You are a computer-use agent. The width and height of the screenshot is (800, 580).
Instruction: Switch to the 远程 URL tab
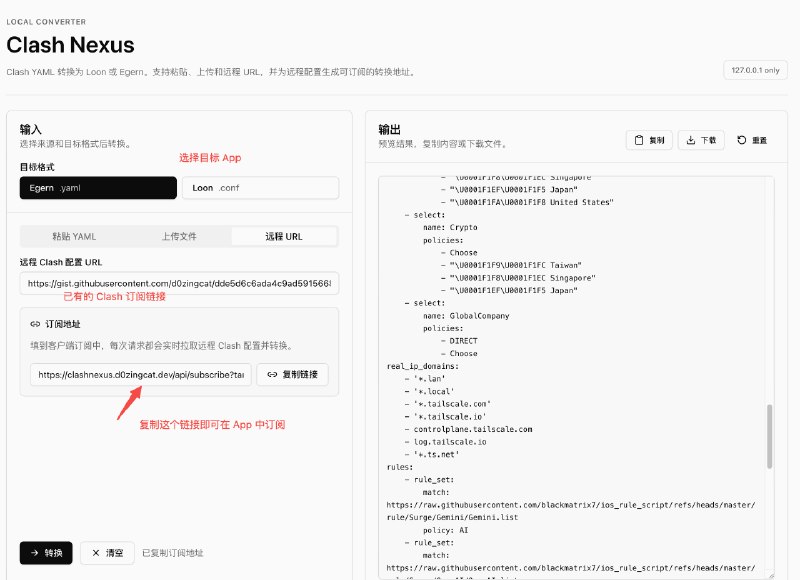(284, 236)
